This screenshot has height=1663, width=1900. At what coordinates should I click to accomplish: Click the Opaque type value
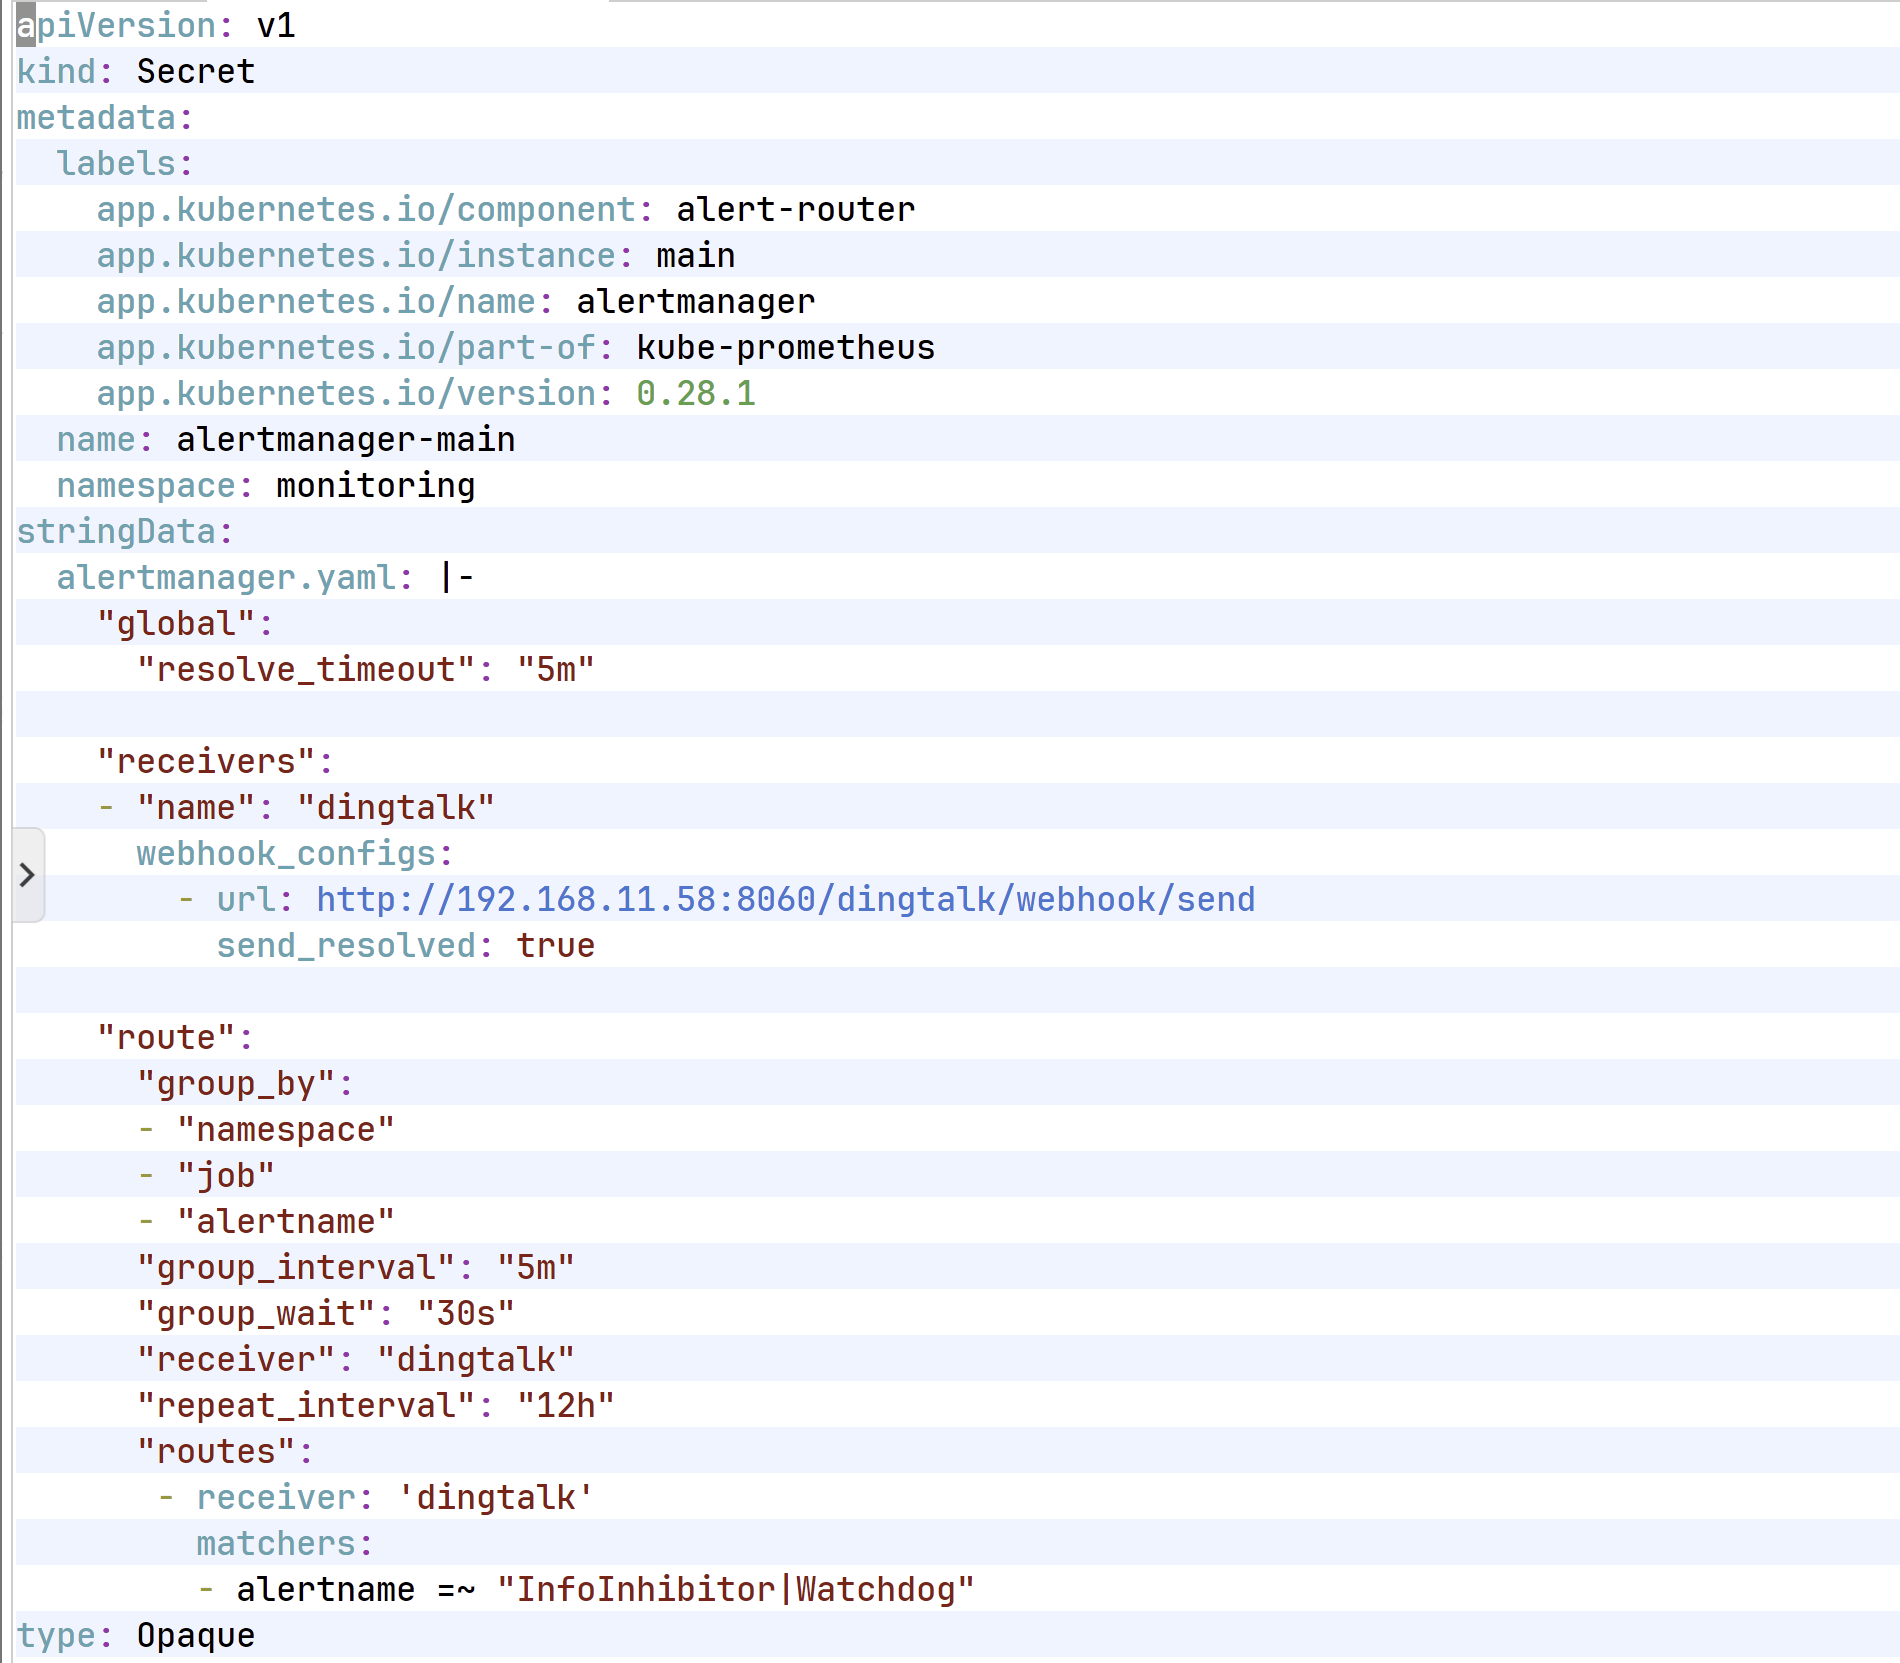coord(196,1636)
